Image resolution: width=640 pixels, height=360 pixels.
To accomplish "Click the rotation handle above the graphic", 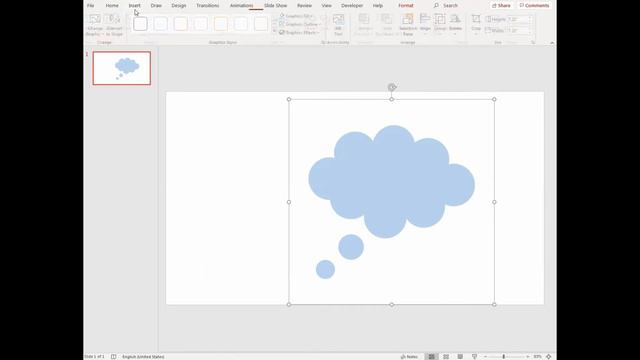I will (x=391, y=87).
